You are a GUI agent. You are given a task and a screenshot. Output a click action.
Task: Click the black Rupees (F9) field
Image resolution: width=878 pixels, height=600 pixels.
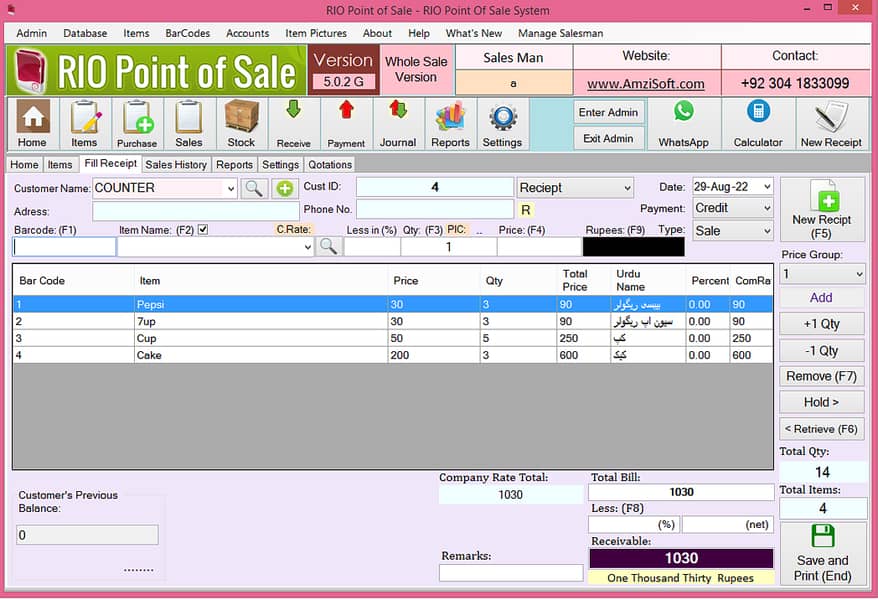(x=633, y=247)
